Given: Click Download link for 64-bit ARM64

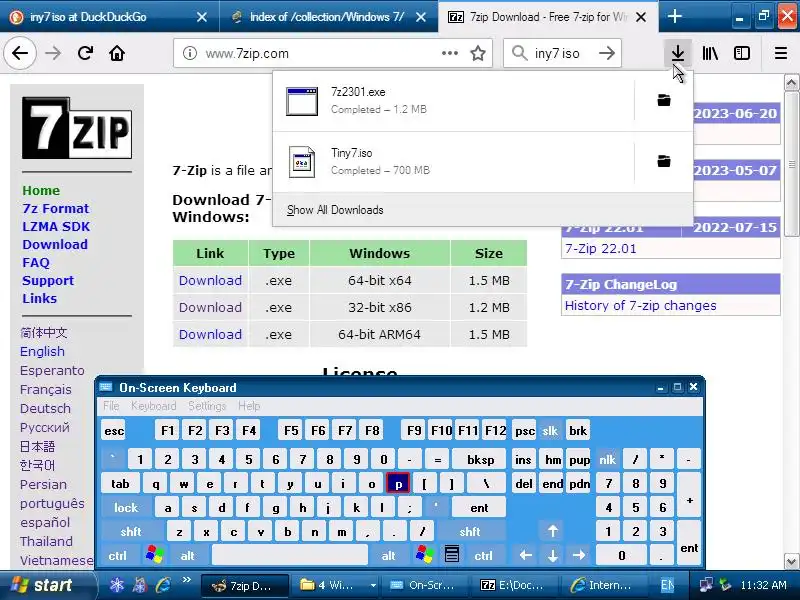Looking at the screenshot, I should [x=210, y=335].
